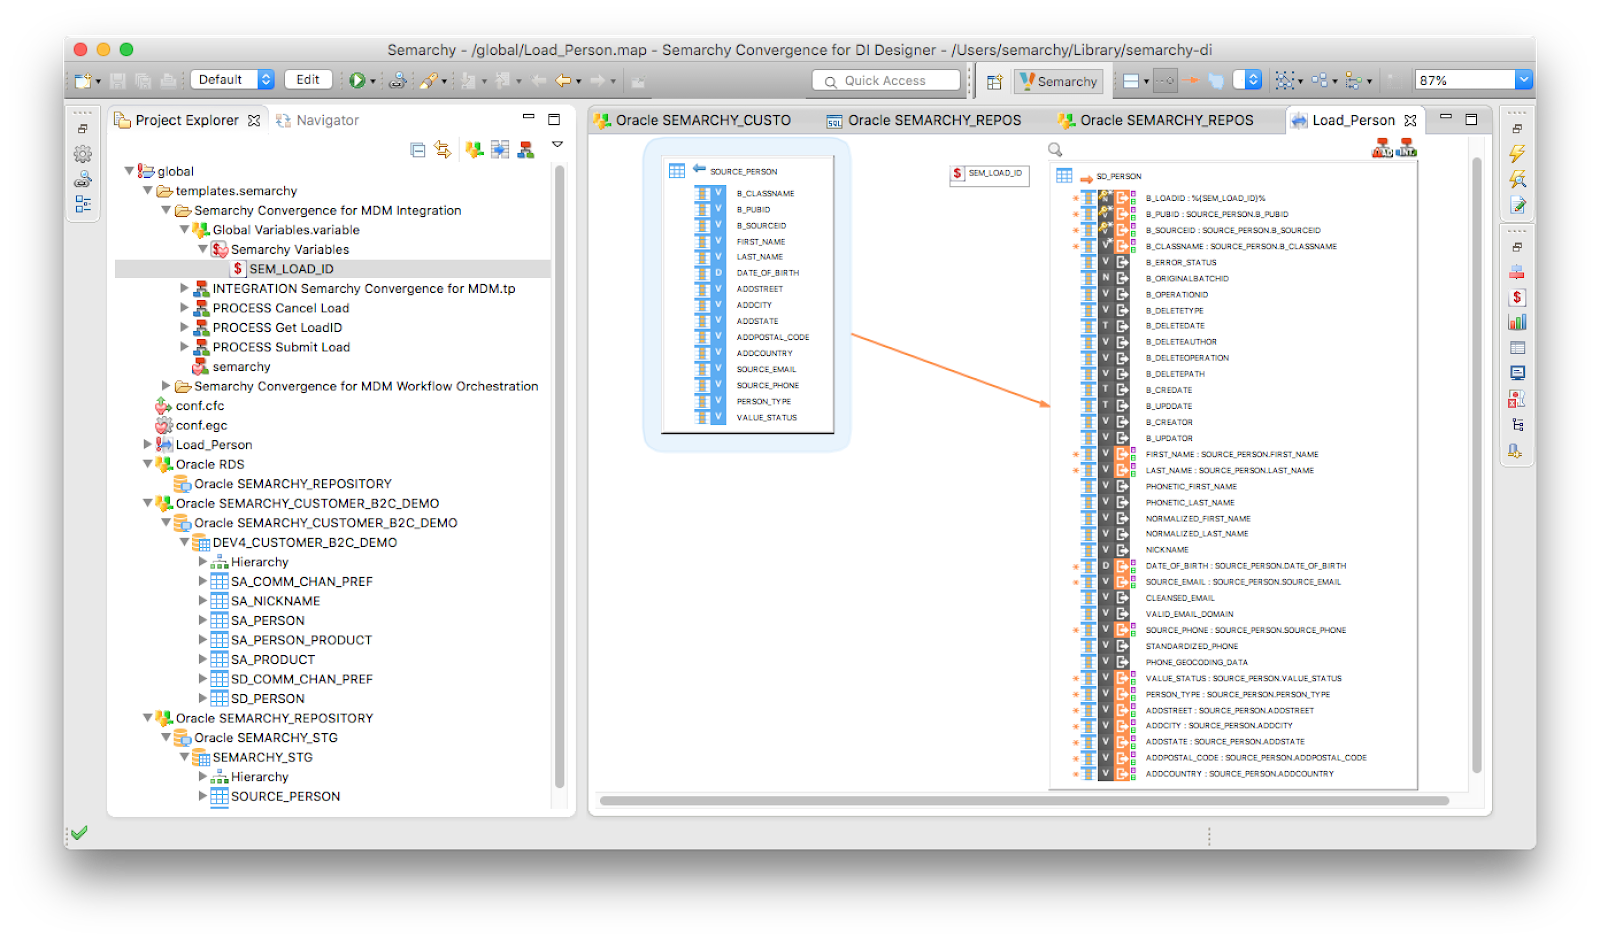
Task: Click inside the Quick Access search box
Action: [885, 80]
